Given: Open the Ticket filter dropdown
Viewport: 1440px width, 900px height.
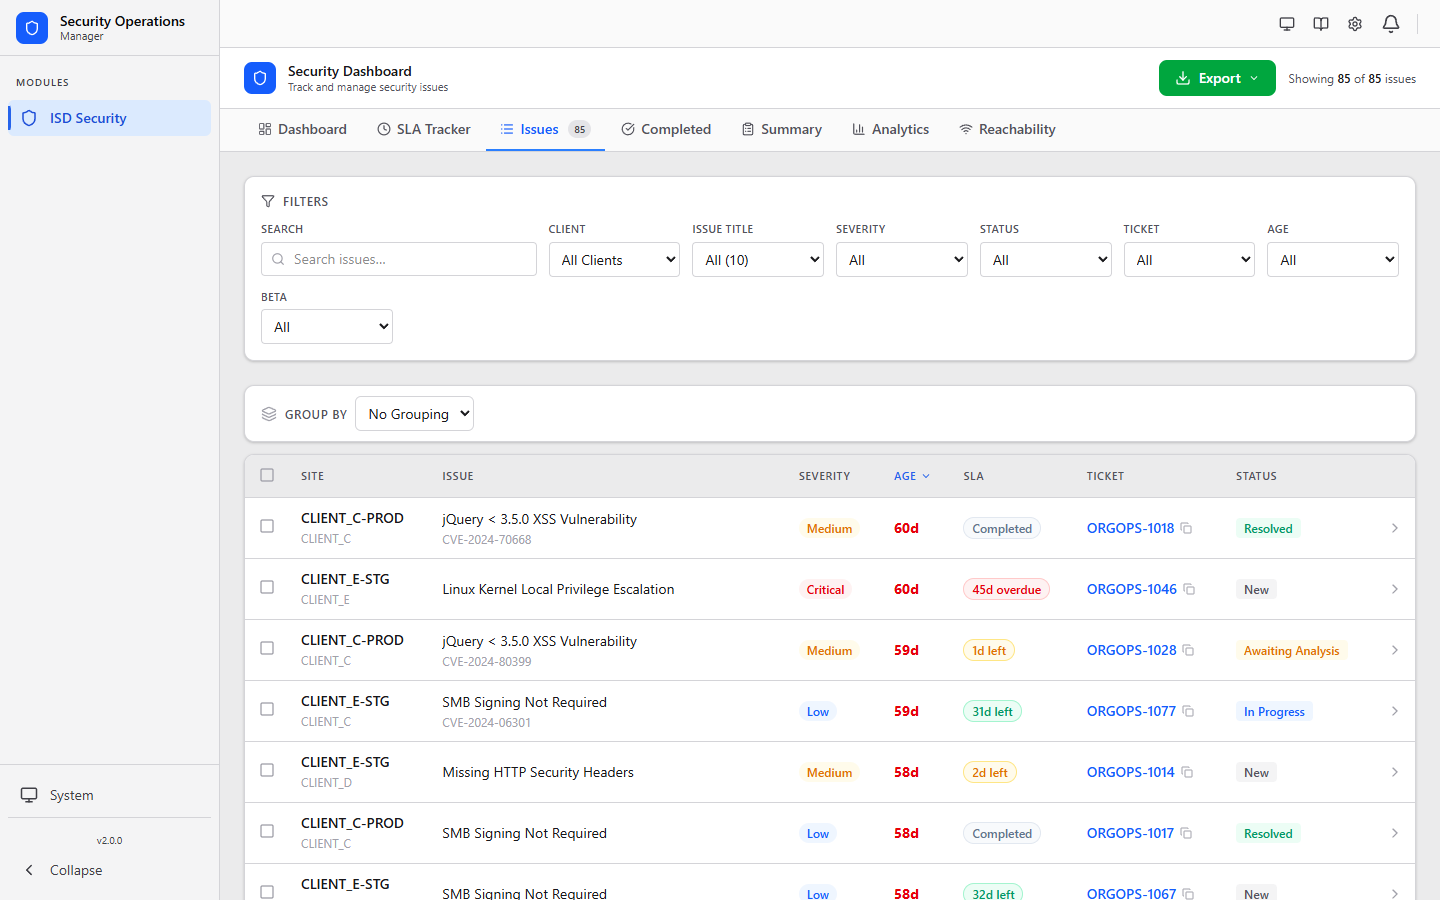Looking at the screenshot, I should point(1189,260).
